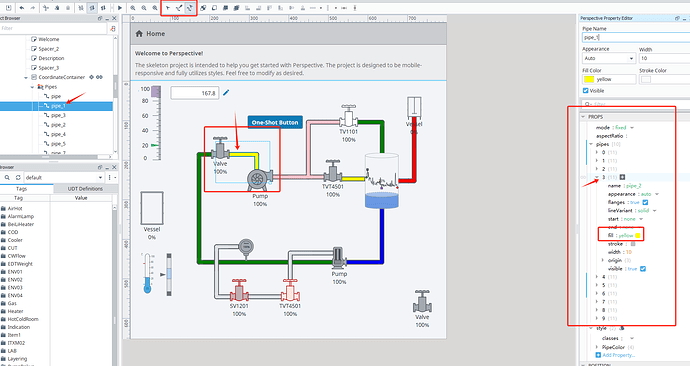Select pipe_3 in the project browser tree

point(58,115)
